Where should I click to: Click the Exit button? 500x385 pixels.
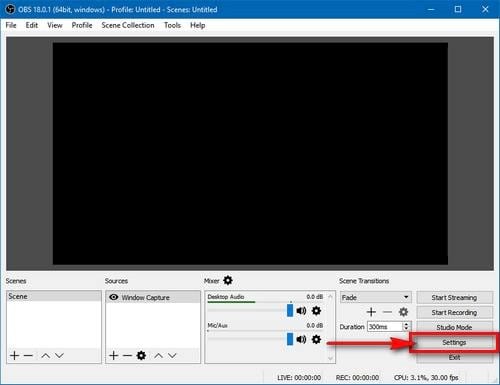pyautogui.click(x=454, y=357)
